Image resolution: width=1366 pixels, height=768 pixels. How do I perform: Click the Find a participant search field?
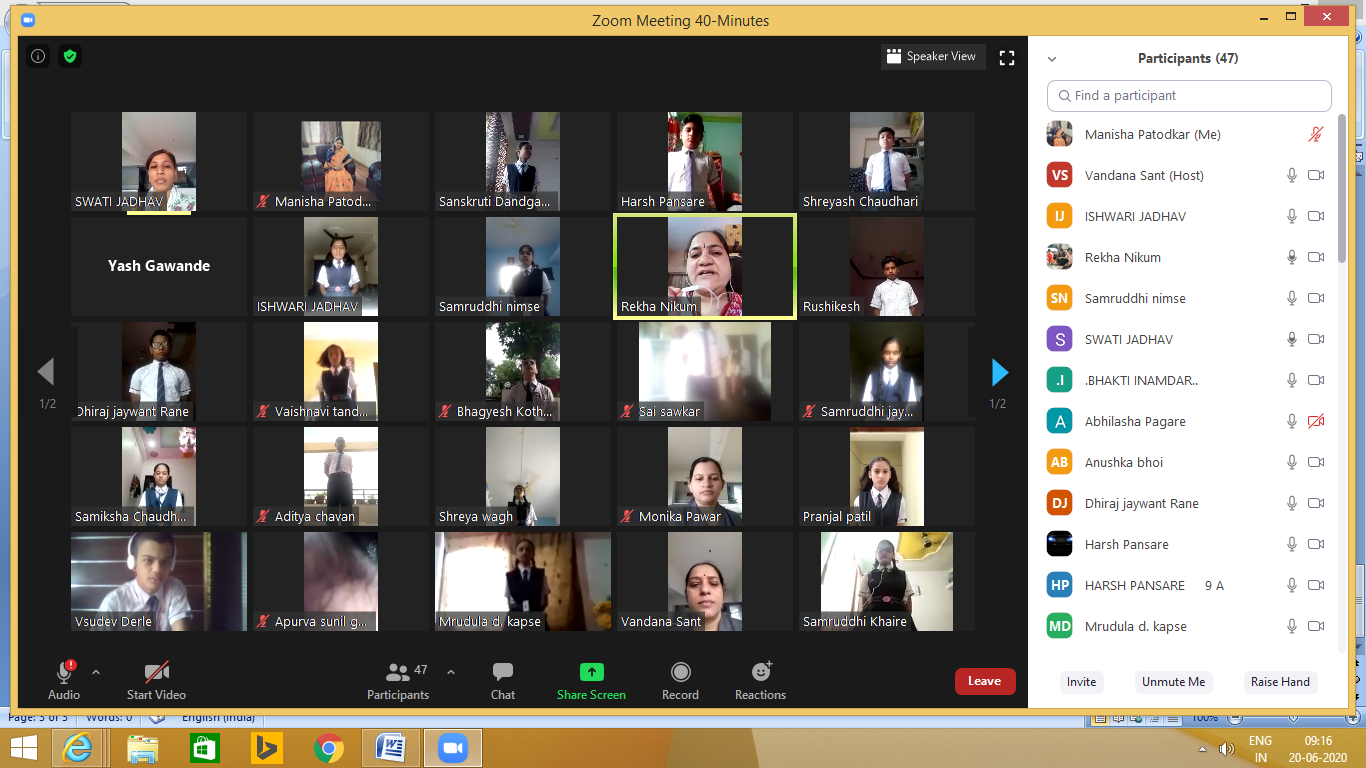(x=1189, y=96)
